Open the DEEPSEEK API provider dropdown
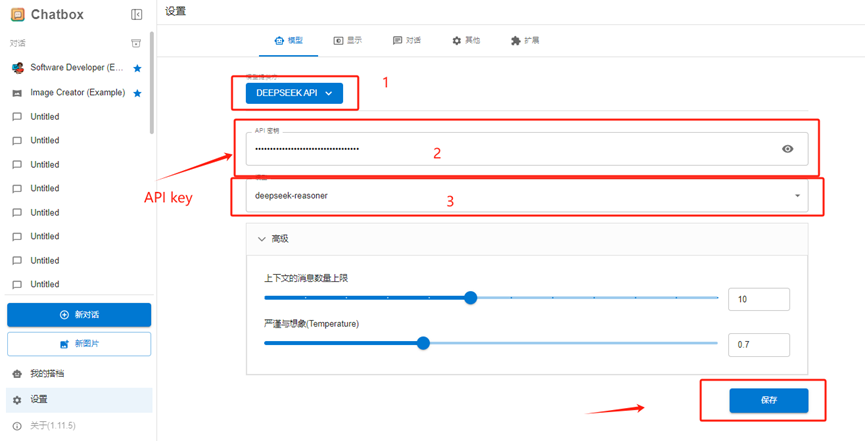 295,93
